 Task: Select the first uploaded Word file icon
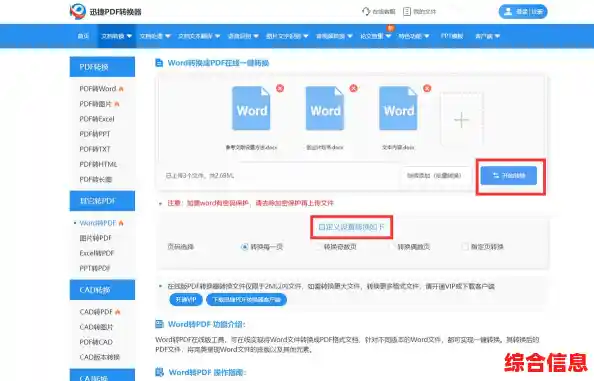click(251, 108)
